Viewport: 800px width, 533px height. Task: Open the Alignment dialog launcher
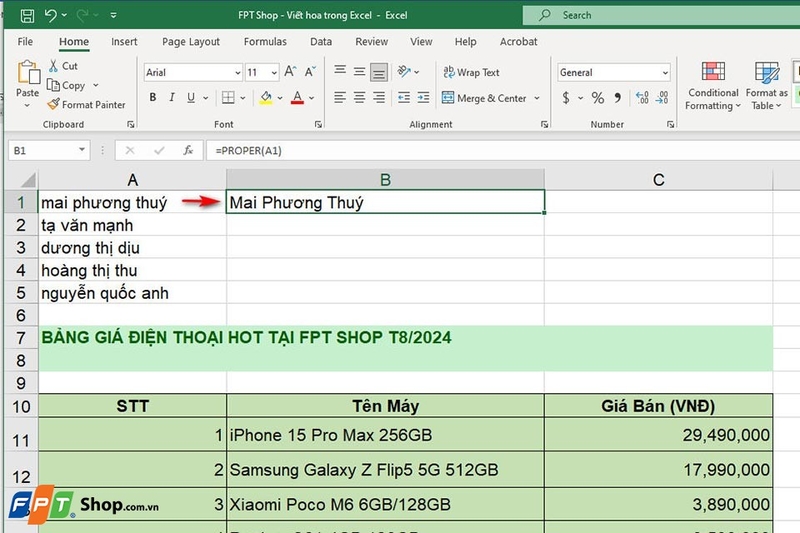tap(544, 124)
